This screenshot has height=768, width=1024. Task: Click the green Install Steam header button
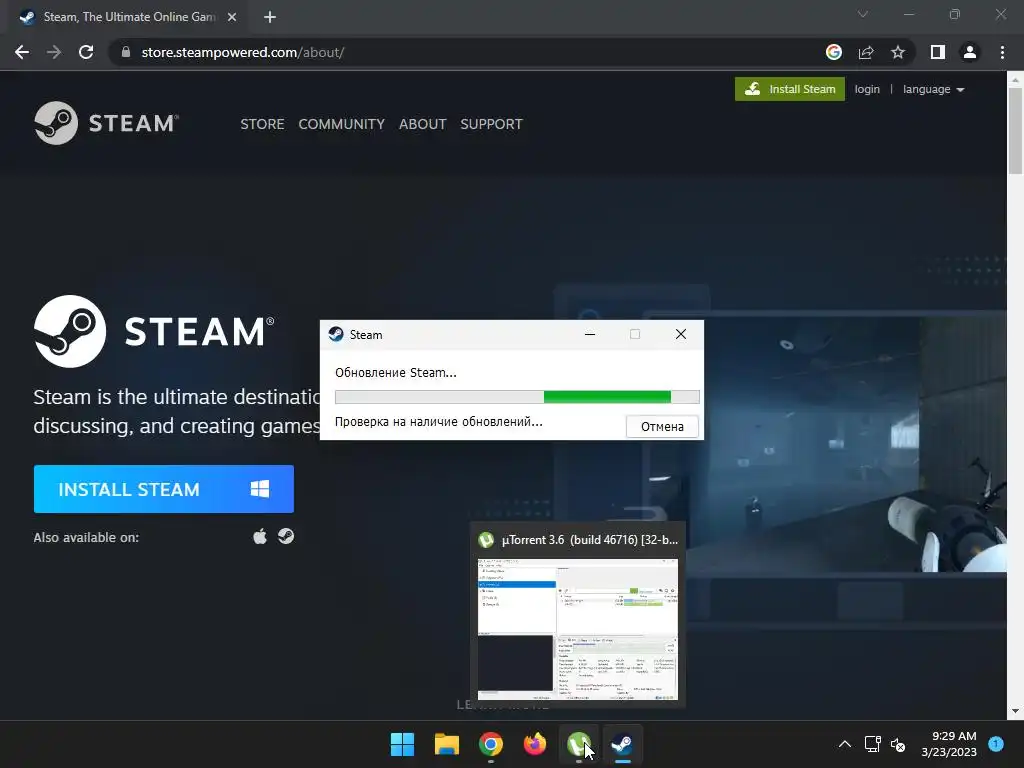pyautogui.click(x=790, y=89)
